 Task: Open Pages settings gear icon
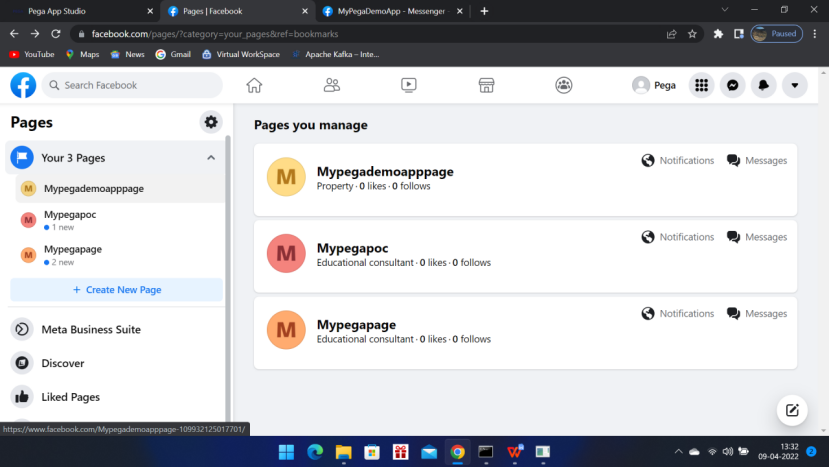(x=211, y=122)
